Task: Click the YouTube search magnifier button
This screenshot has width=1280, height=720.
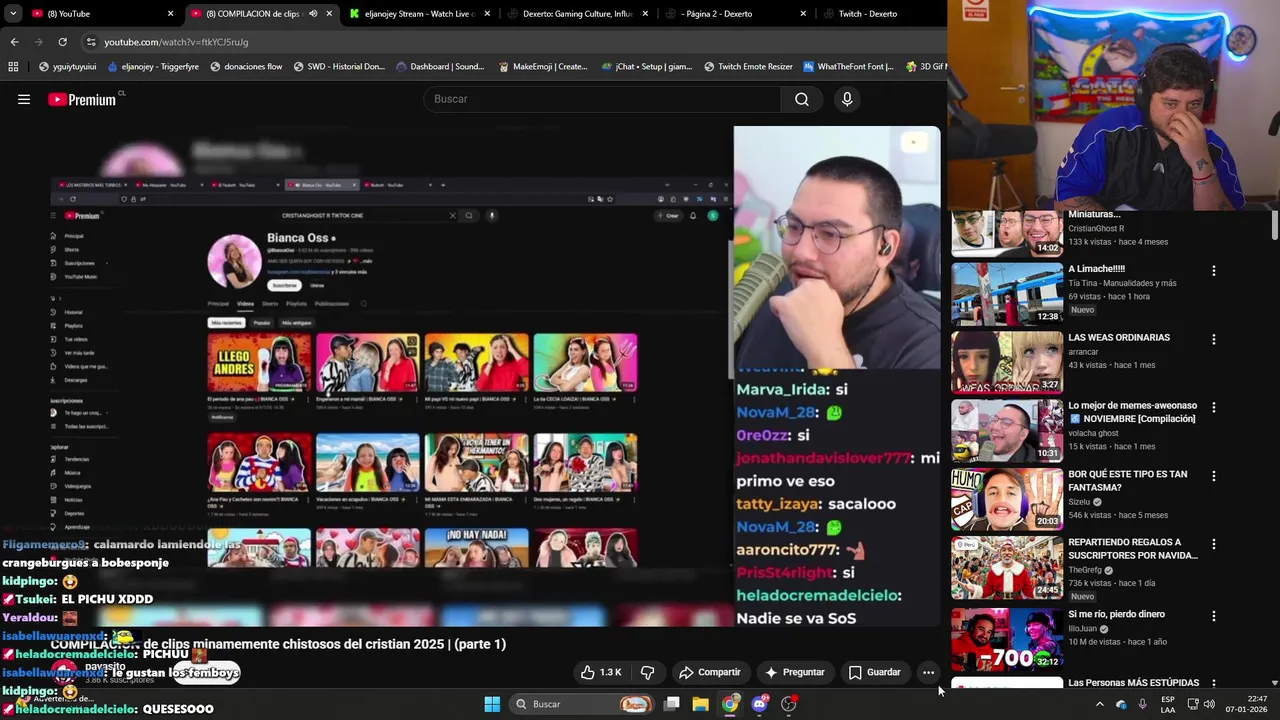Action: click(801, 99)
